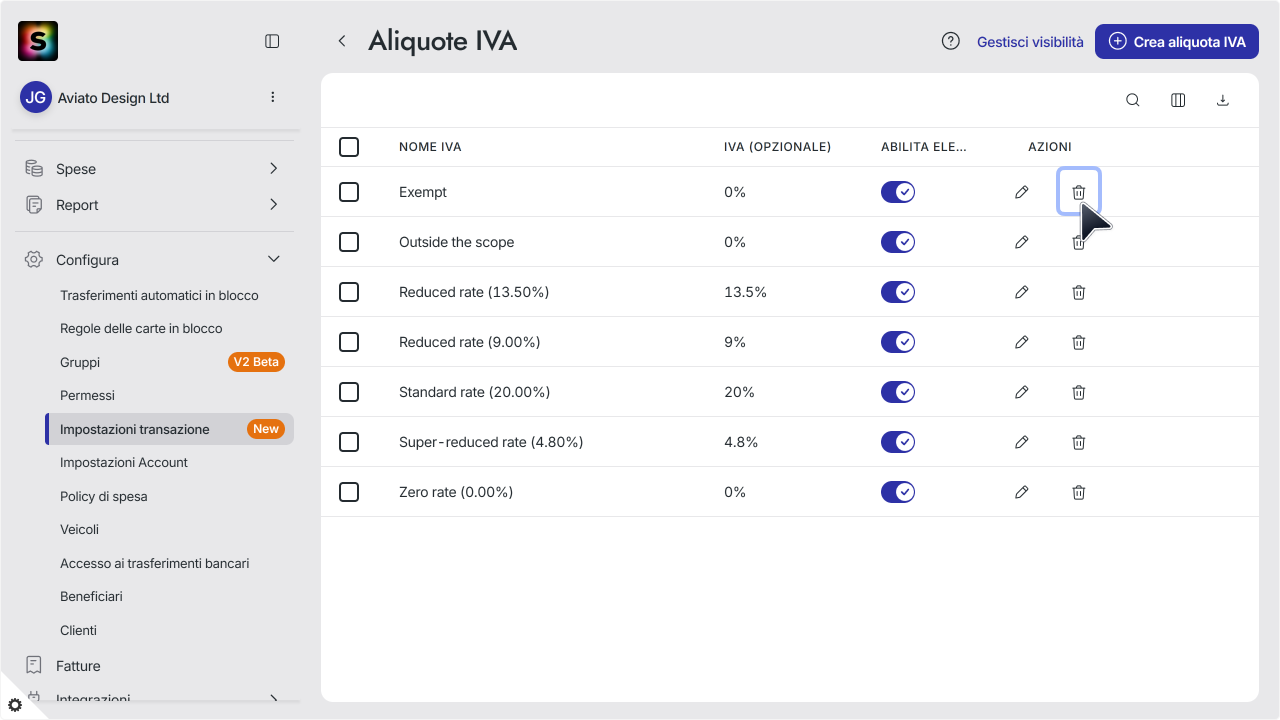Edit the Zero rate (0.00%) entry

pyautogui.click(x=1021, y=492)
